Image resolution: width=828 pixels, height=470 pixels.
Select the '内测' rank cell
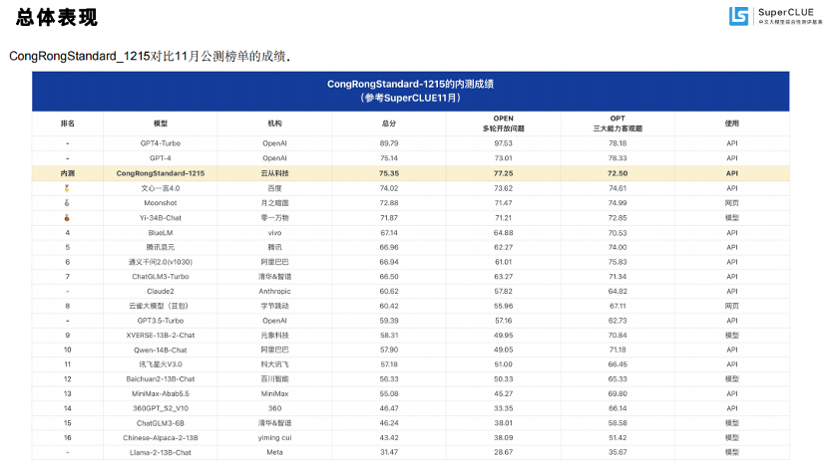(68, 173)
